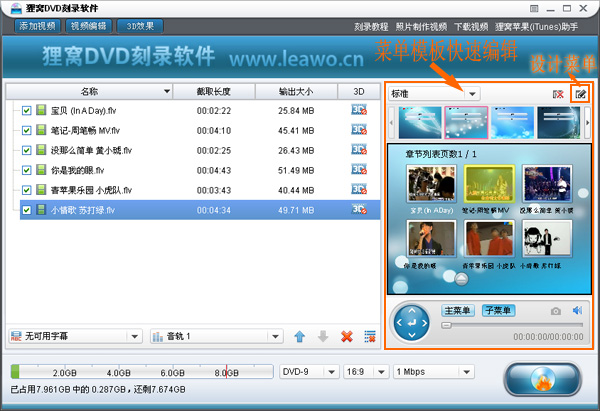The height and width of the screenshot is (411, 600).
Task: Click the 宝贝(In ADay) chapter thumbnail in preview
Action: tap(431, 184)
